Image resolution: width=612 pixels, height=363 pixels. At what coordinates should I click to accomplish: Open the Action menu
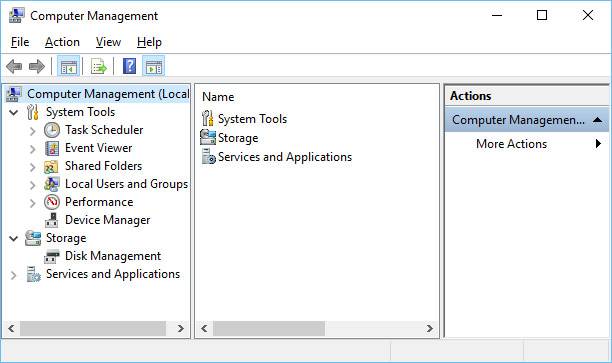point(62,42)
